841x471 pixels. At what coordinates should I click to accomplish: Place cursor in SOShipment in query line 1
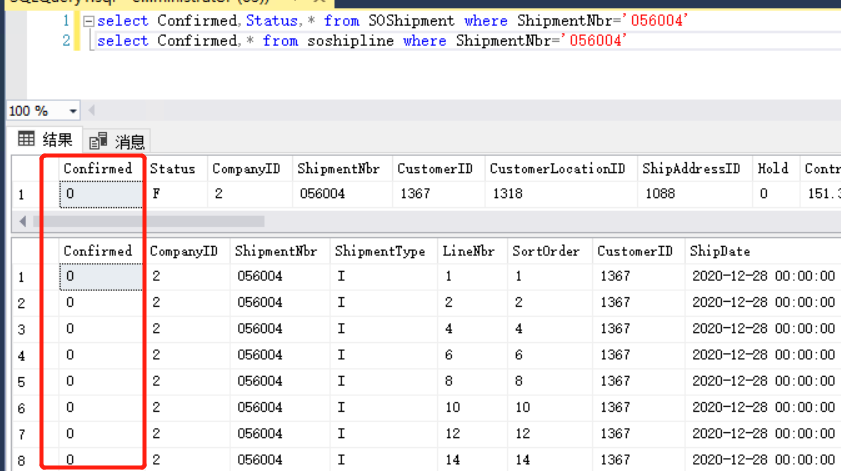(411, 21)
